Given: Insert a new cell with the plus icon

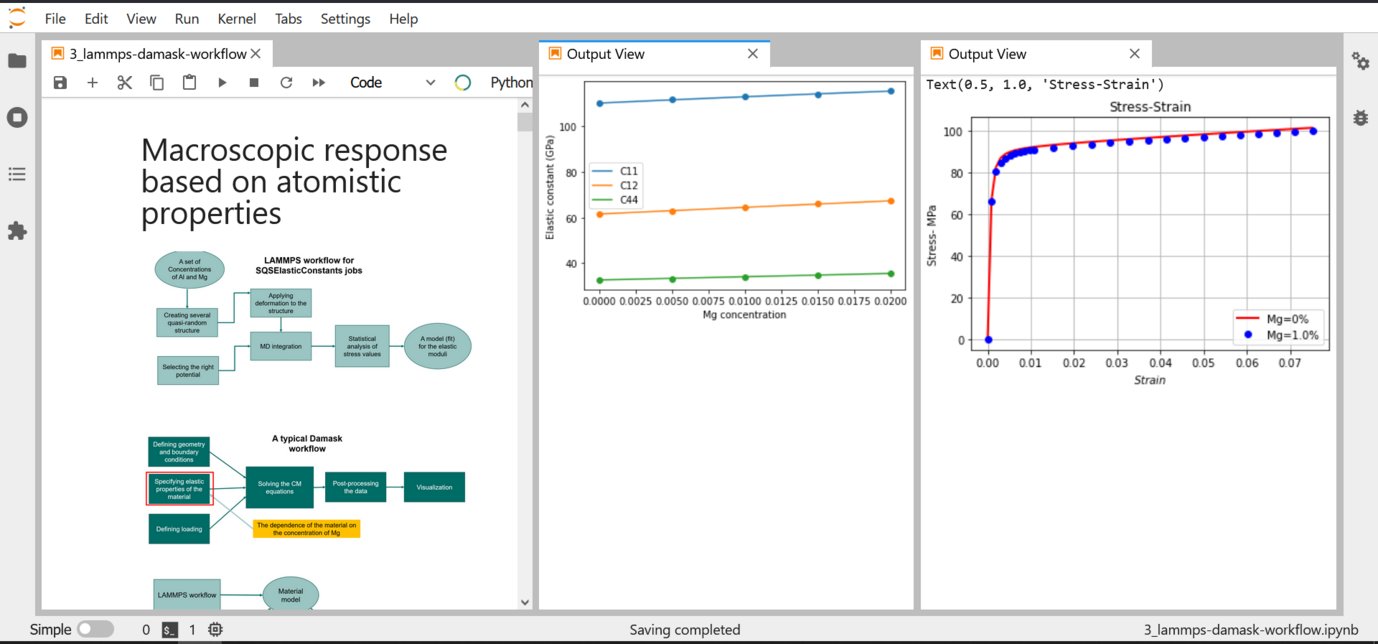Looking at the screenshot, I should point(92,83).
